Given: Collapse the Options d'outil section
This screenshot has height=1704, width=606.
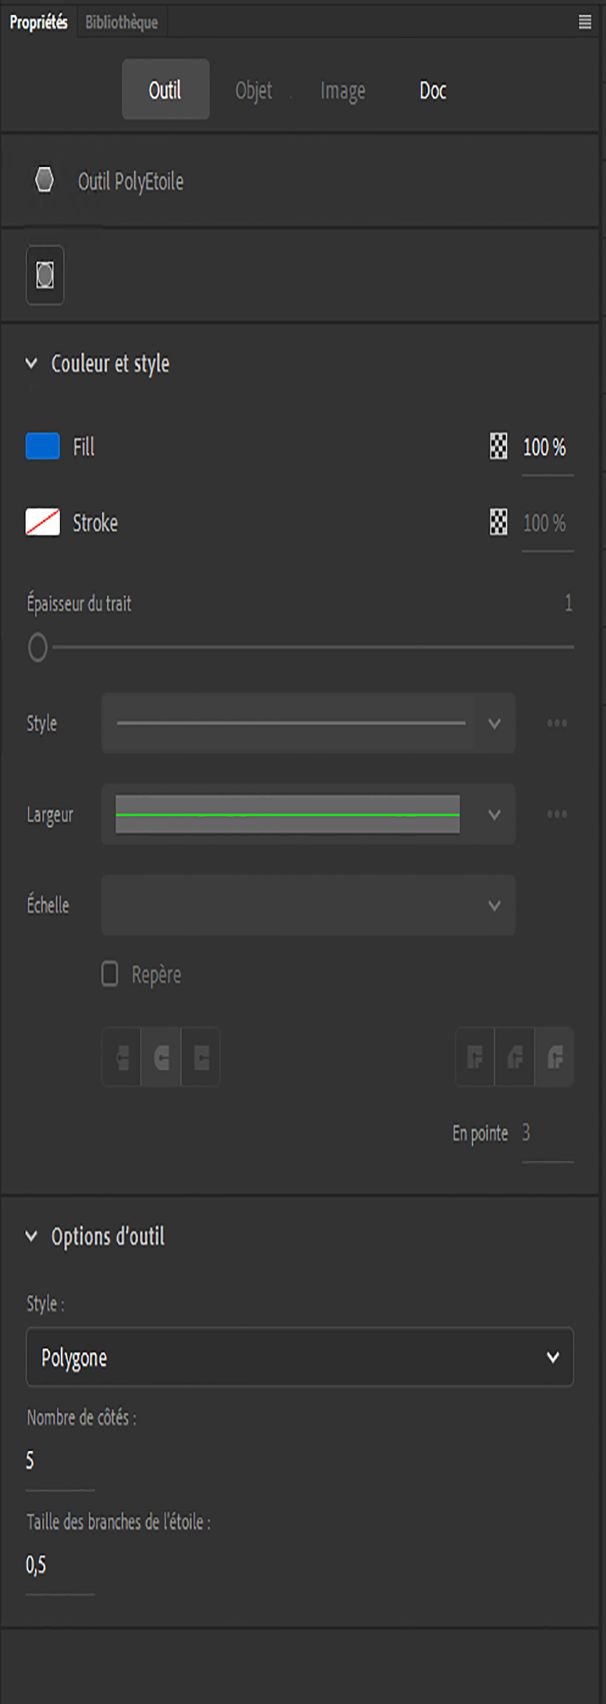Looking at the screenshot, I should (31, 1237).
